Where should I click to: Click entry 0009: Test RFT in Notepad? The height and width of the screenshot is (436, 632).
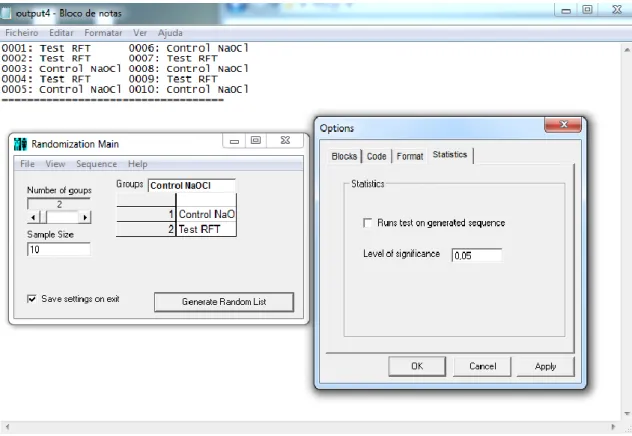click(173, 79)
